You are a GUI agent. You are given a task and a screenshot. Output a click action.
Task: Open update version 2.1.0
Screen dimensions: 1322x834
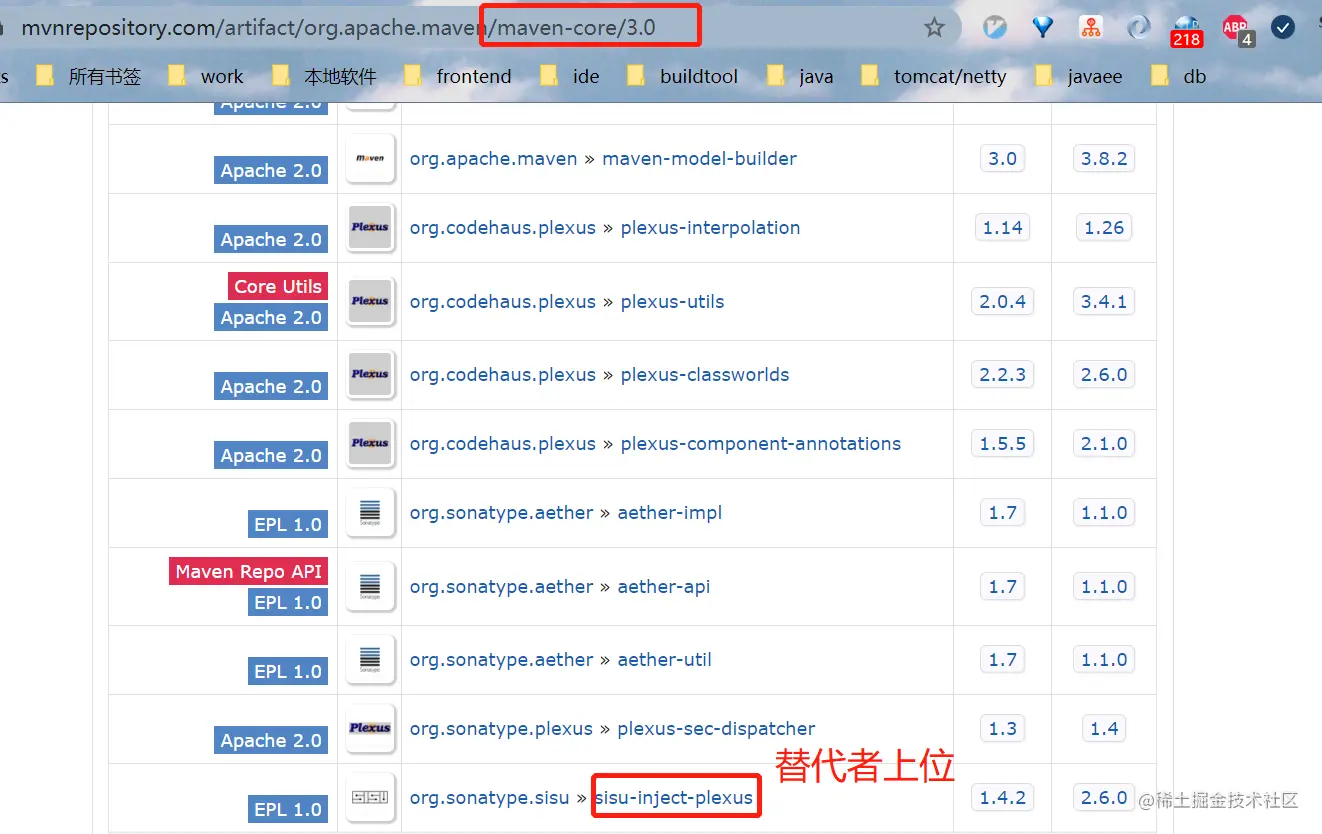pyautogui.click(x=1104, y=443)
